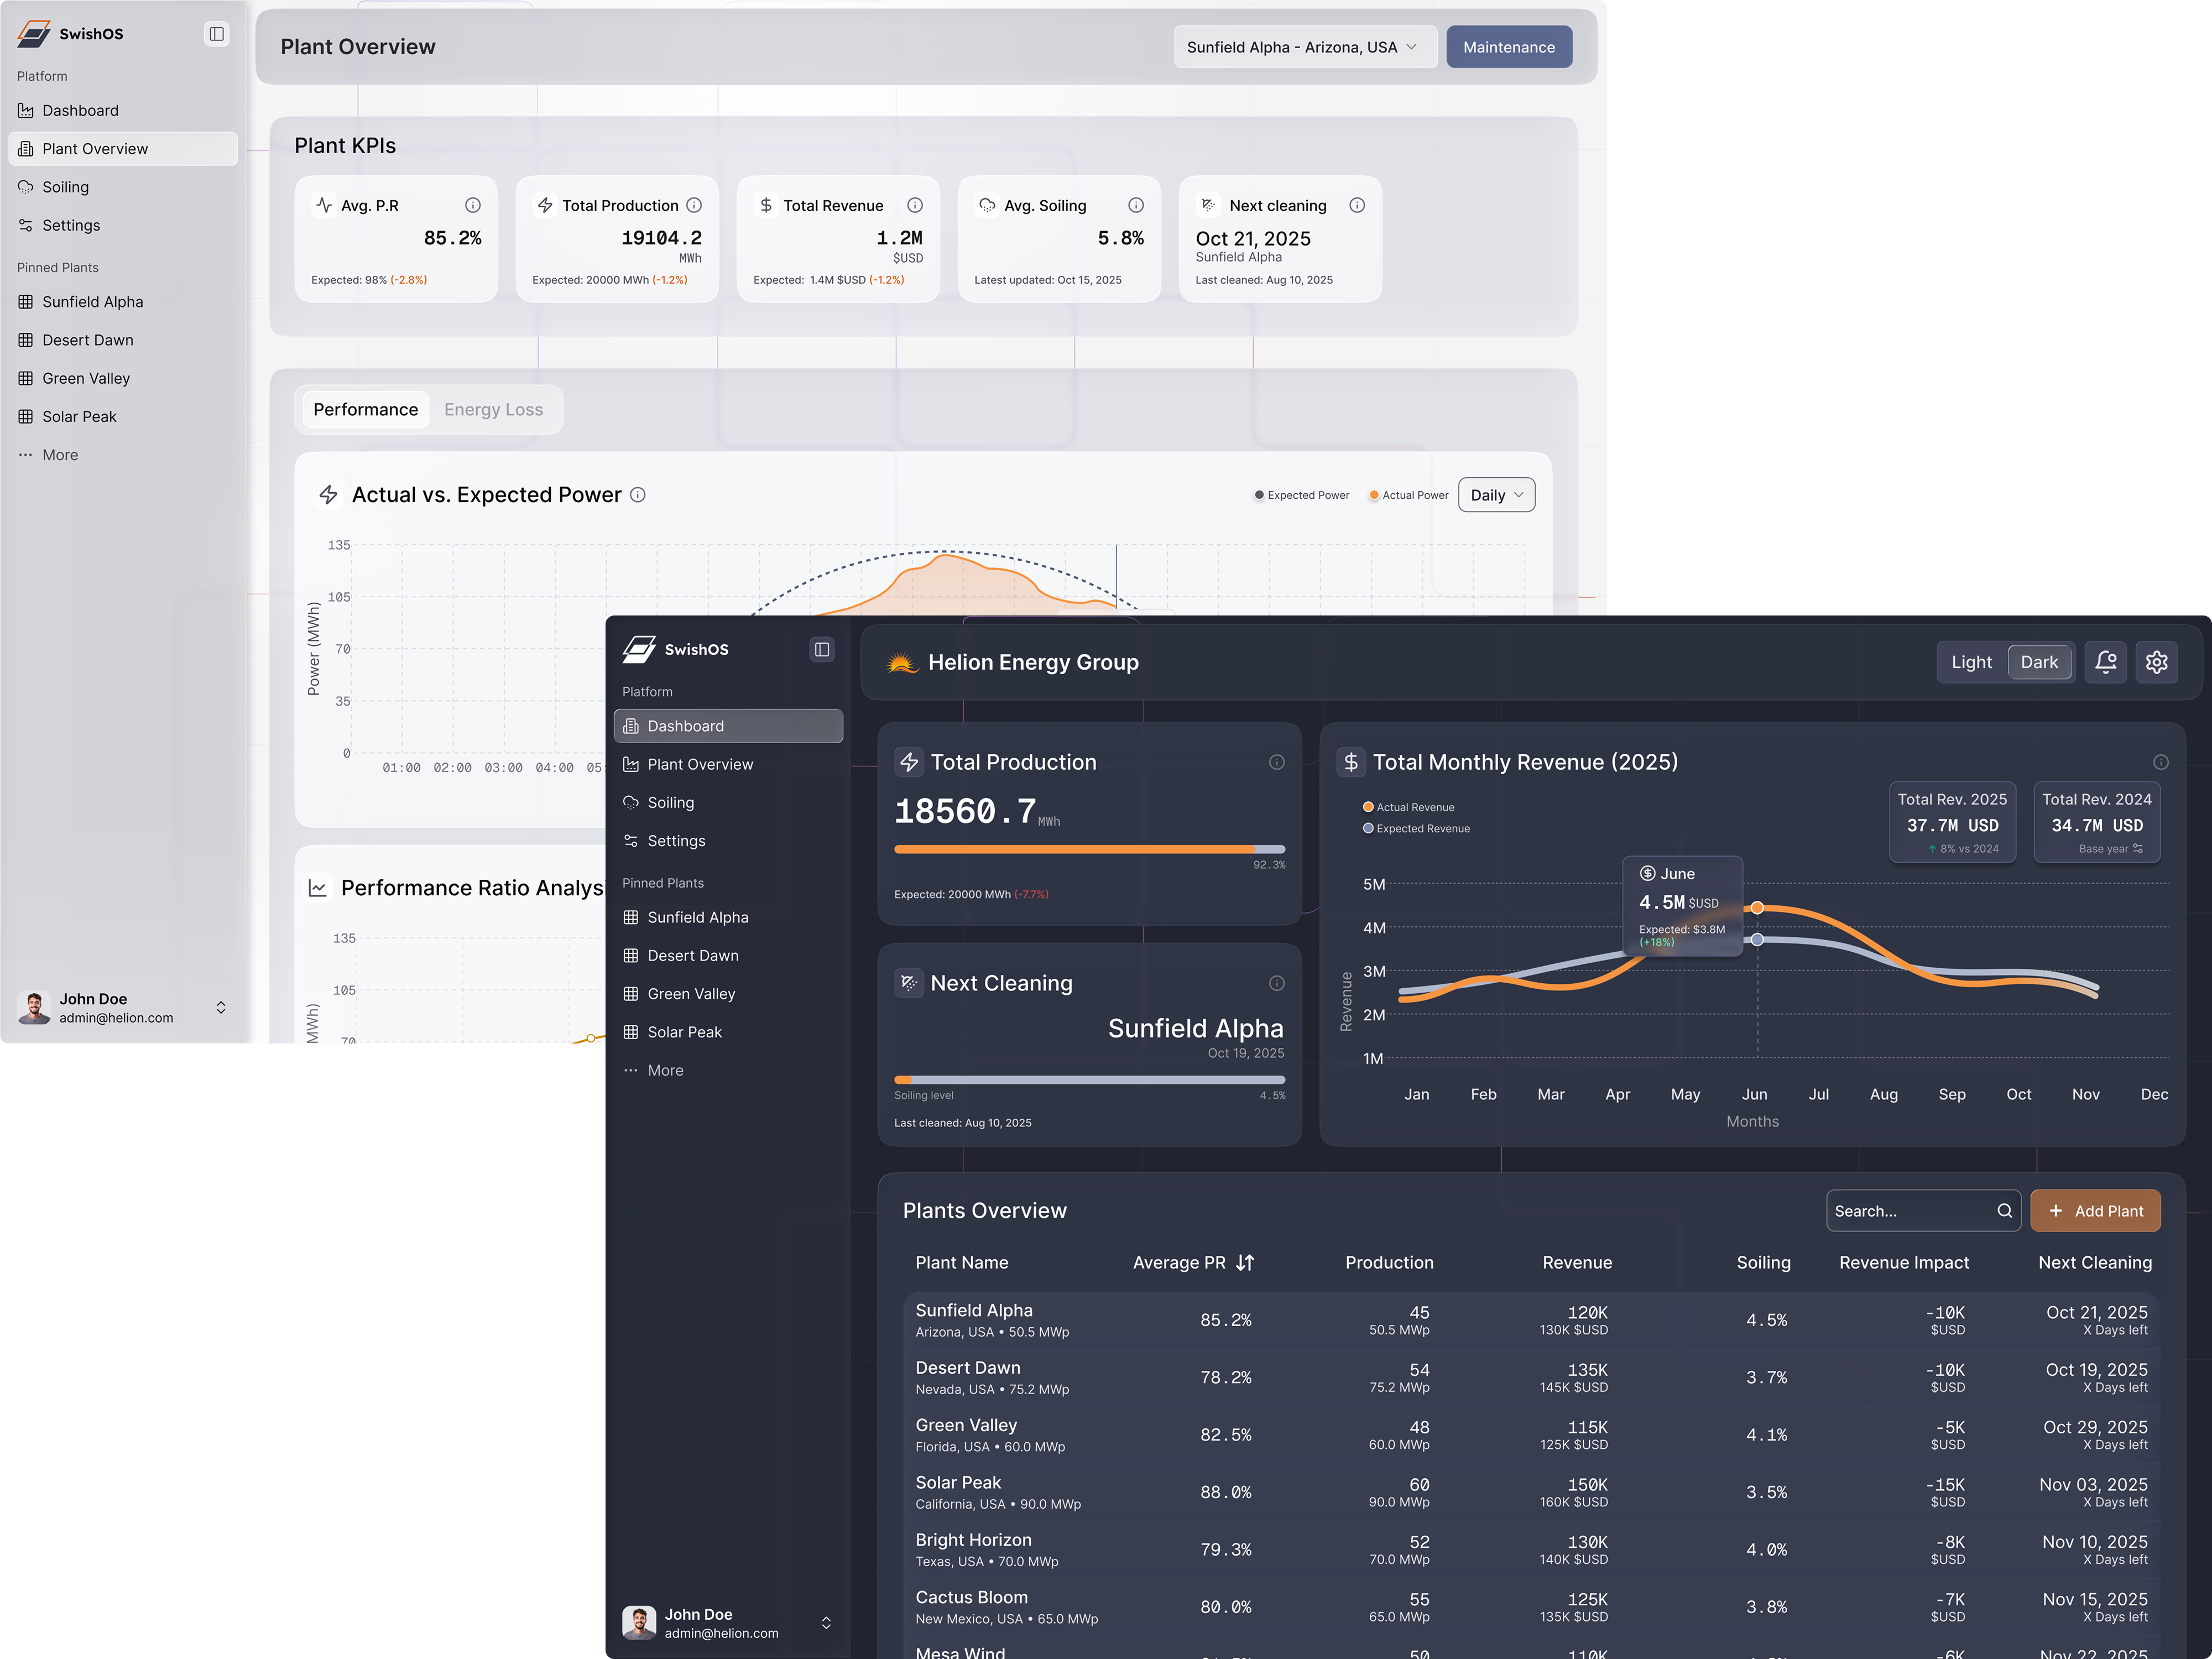Sort table by Average PR icon
This screenshot has height=1659, width=2212.
(x=1245, y=1262)
